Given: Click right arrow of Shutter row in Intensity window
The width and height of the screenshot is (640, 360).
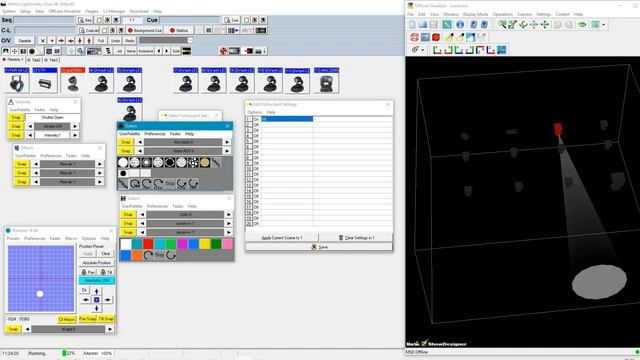Looking at the screenshot, I should coord(75,127).
